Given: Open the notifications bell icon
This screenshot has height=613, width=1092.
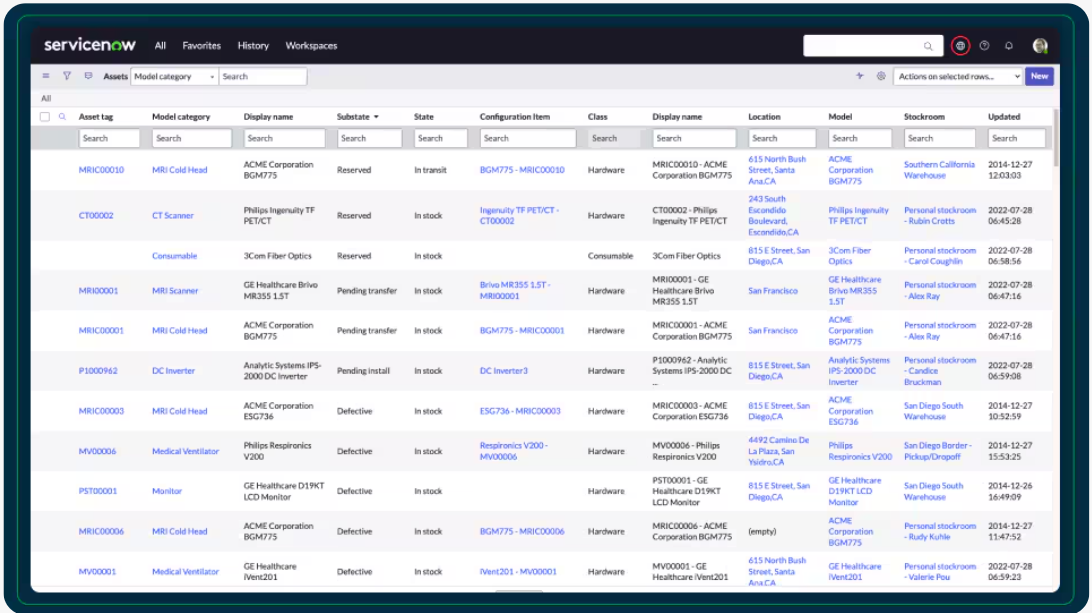Looking at the screenshot, I should [1008, 46].
